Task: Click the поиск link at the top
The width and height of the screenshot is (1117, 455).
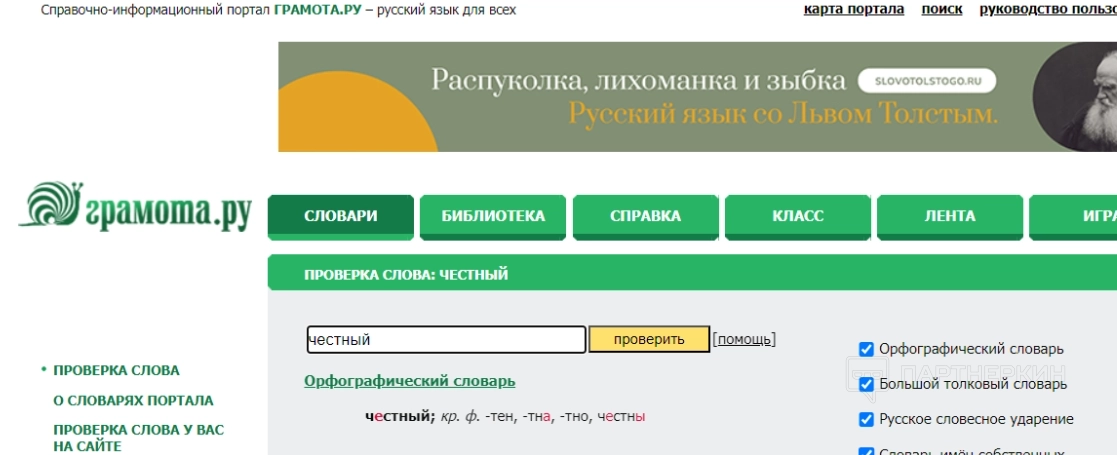Action: coord(942,9)
